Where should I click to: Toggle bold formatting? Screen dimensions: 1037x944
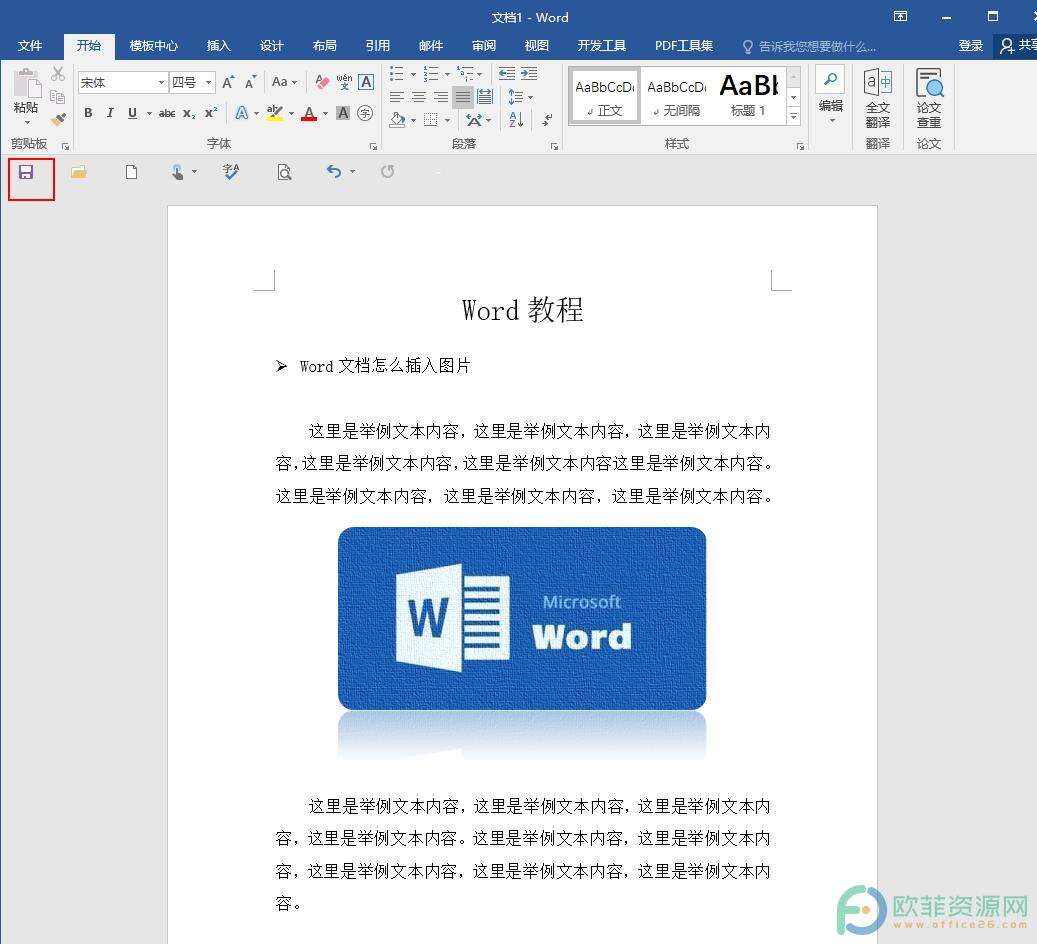pyautogui.click(x=88, y=113)
